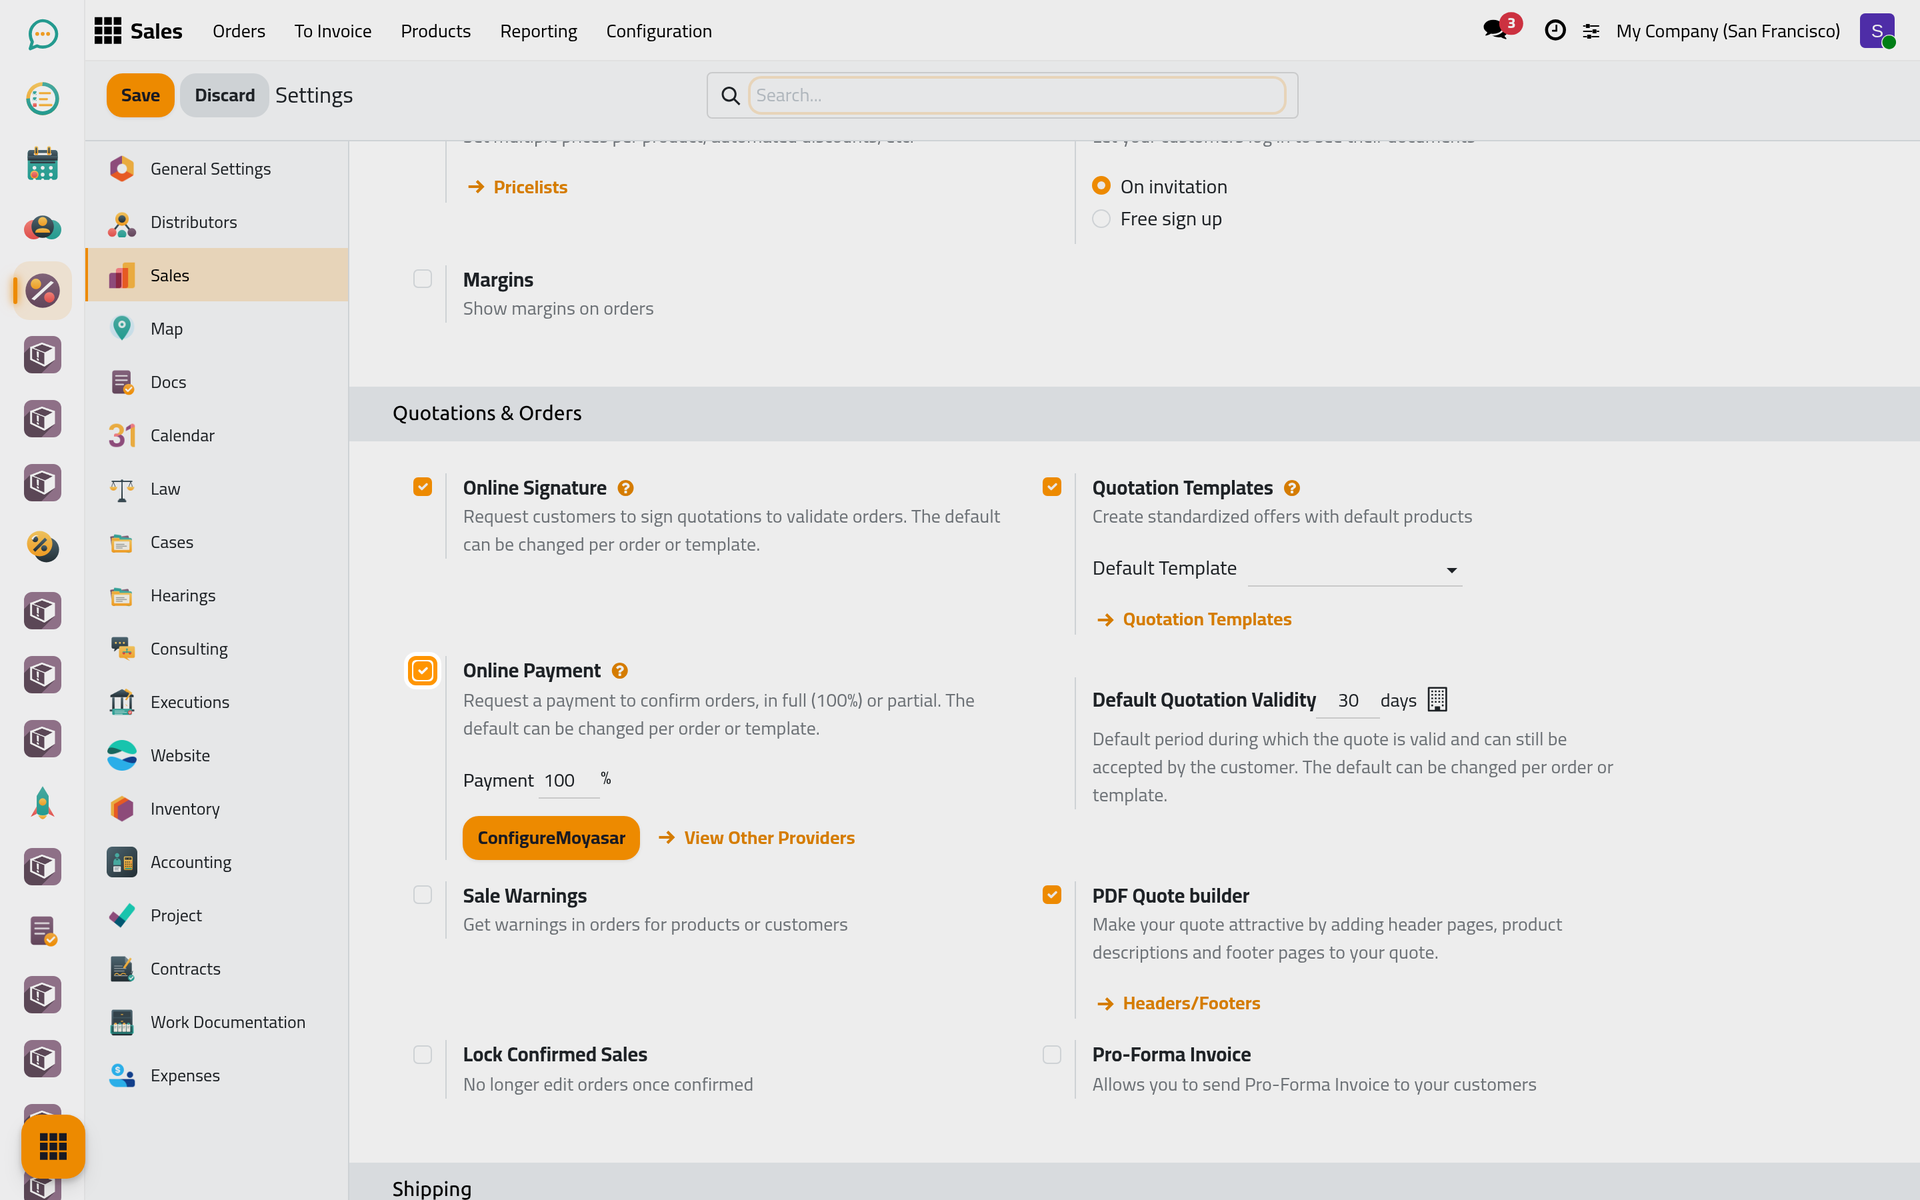
Task: Uncheck Quotation Templates checkbox
Action: [1052, 487]
